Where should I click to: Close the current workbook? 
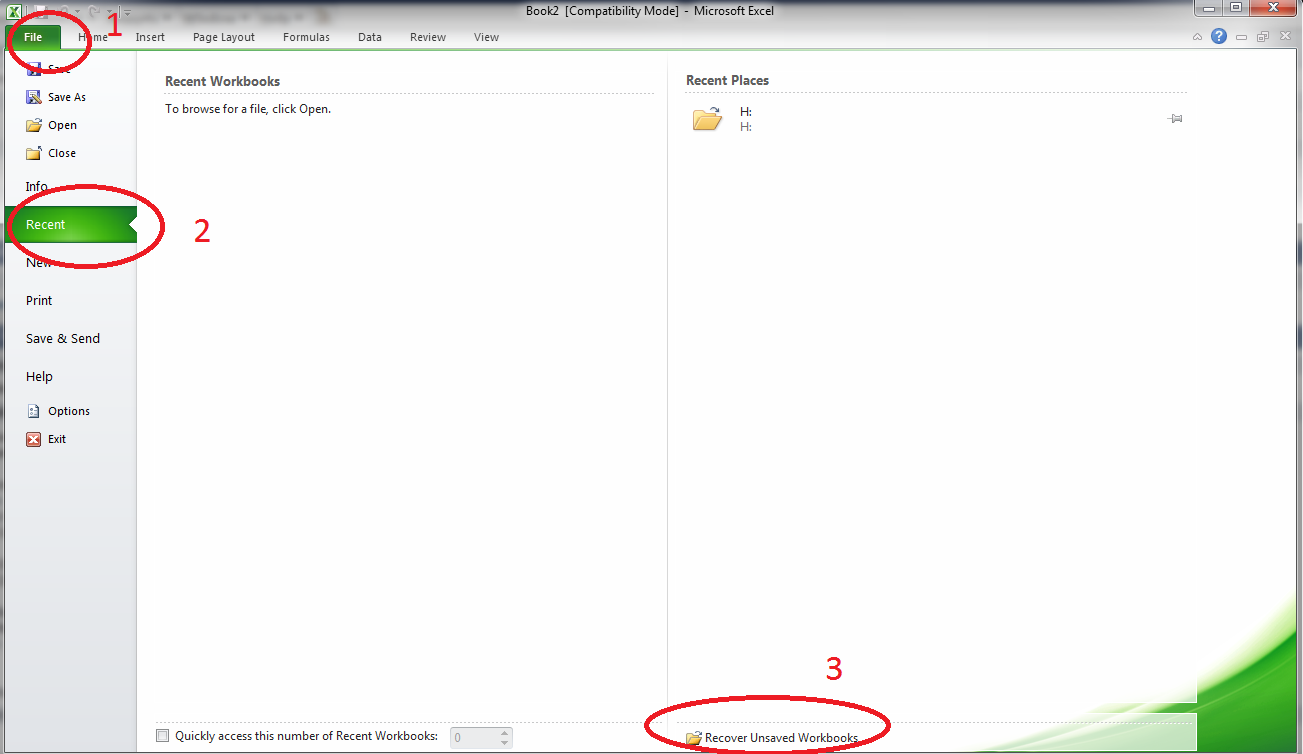tap(51, 153)
